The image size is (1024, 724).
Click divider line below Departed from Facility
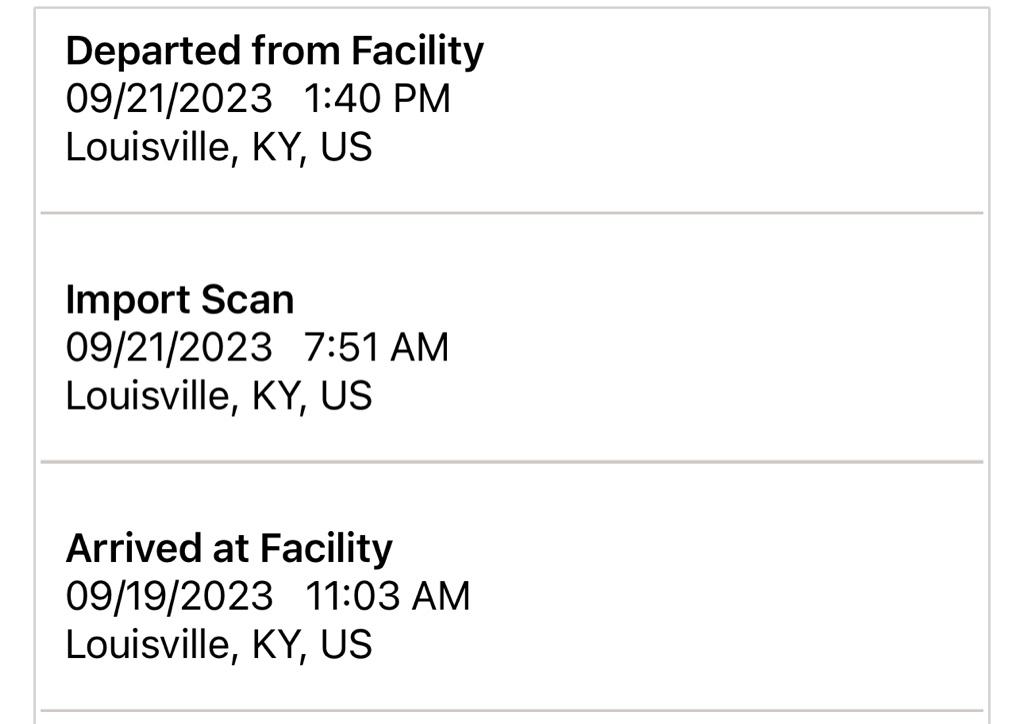[512, 213]
